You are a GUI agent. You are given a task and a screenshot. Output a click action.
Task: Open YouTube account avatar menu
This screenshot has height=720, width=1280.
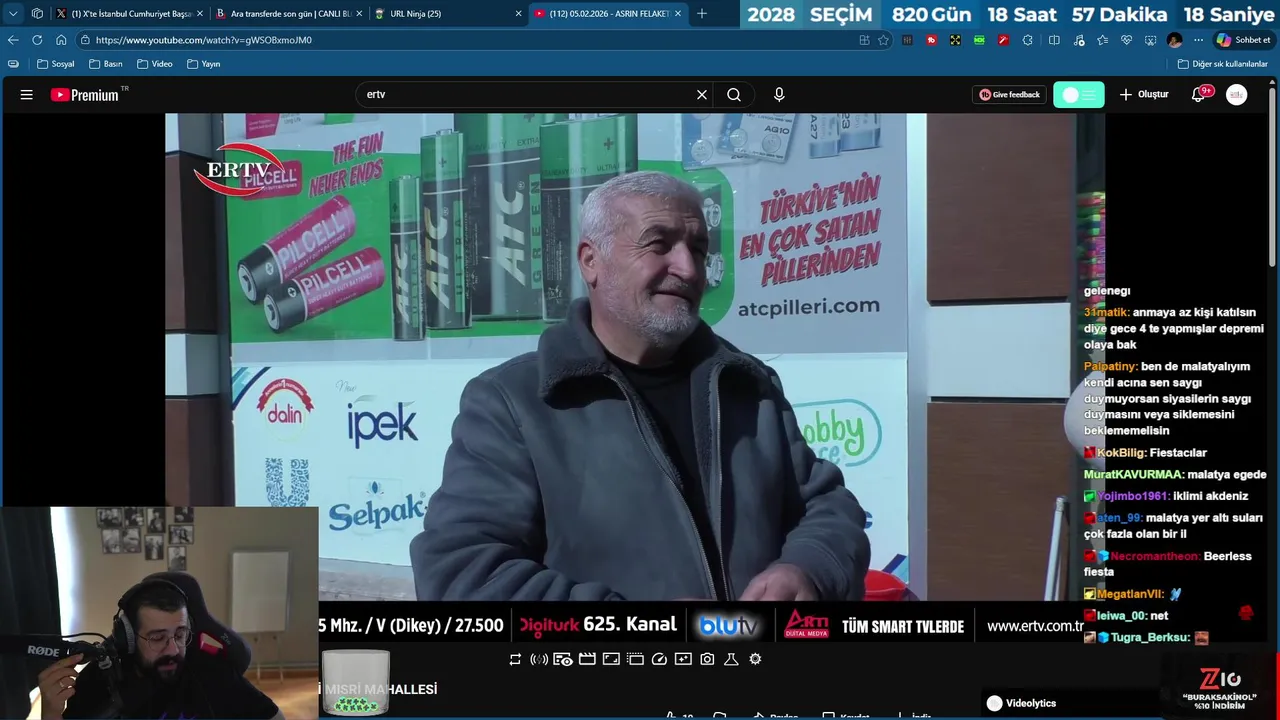1237,95
